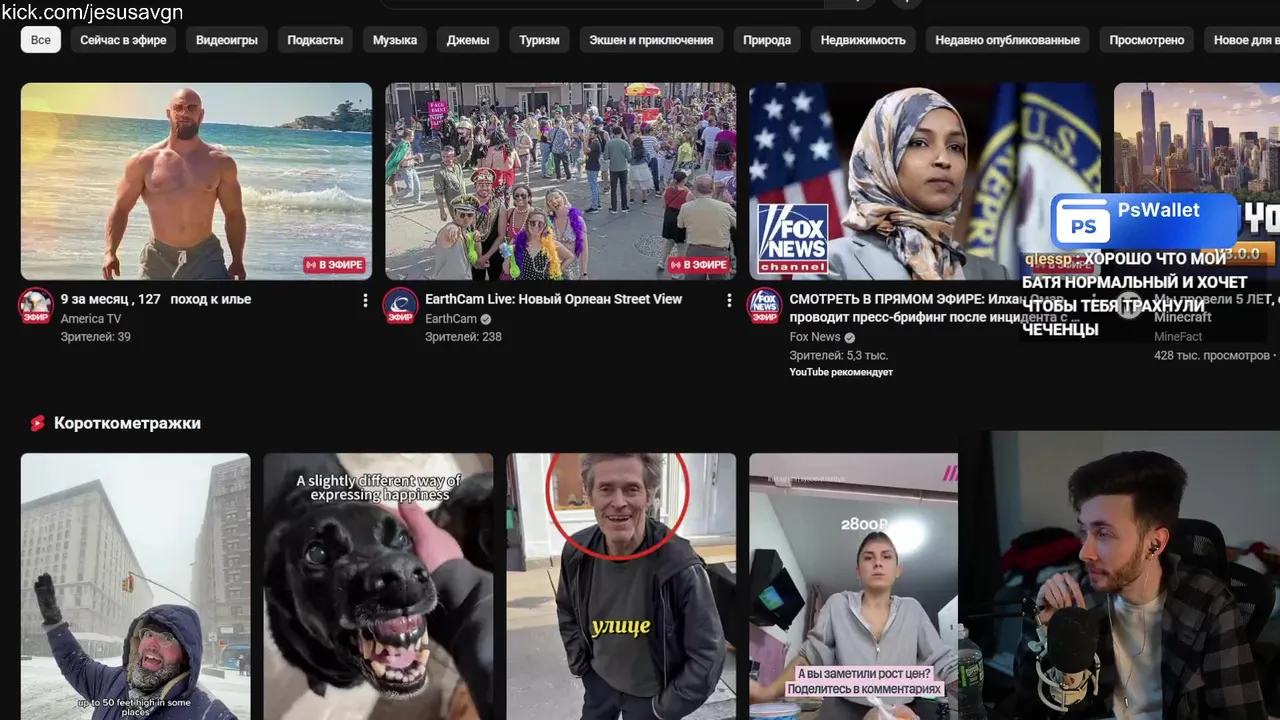Click the Shorts logo beside 'Короткометражки'

pyautogui.click(x=37, y=423)
